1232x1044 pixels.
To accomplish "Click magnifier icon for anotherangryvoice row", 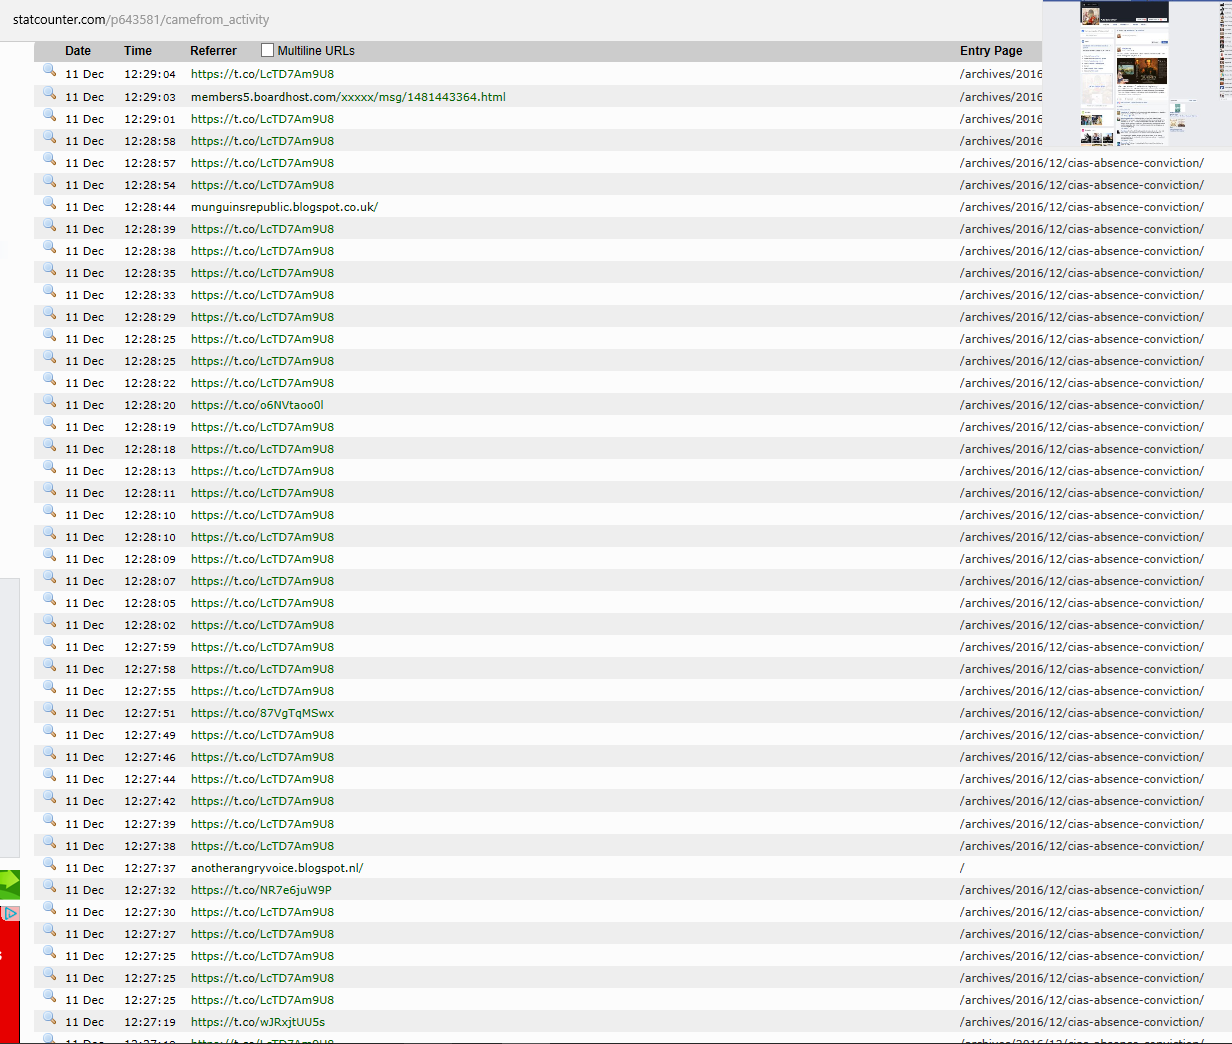I will [x=49, y=865].
